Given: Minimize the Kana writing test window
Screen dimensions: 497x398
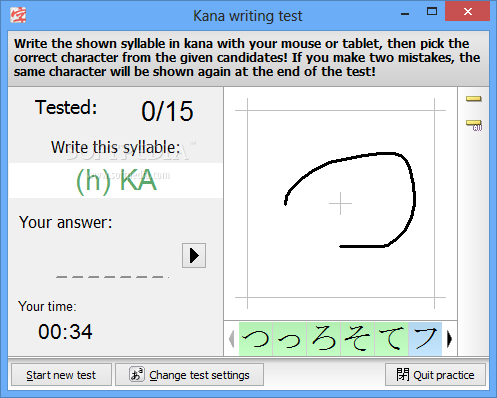Looking at the screenshot, I should pyautogui.click(x=405, y=13).
